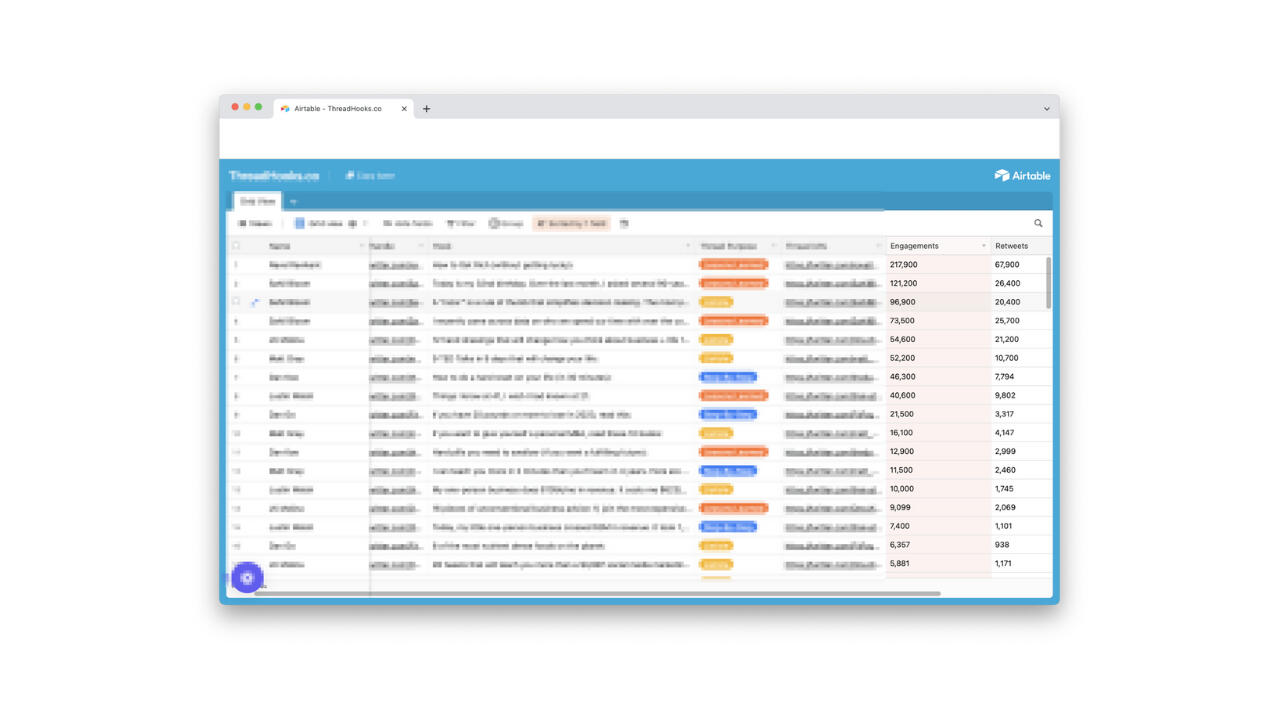
Task: Click the highlighted Sorted by 1 field button
Action: coord(572,224)
